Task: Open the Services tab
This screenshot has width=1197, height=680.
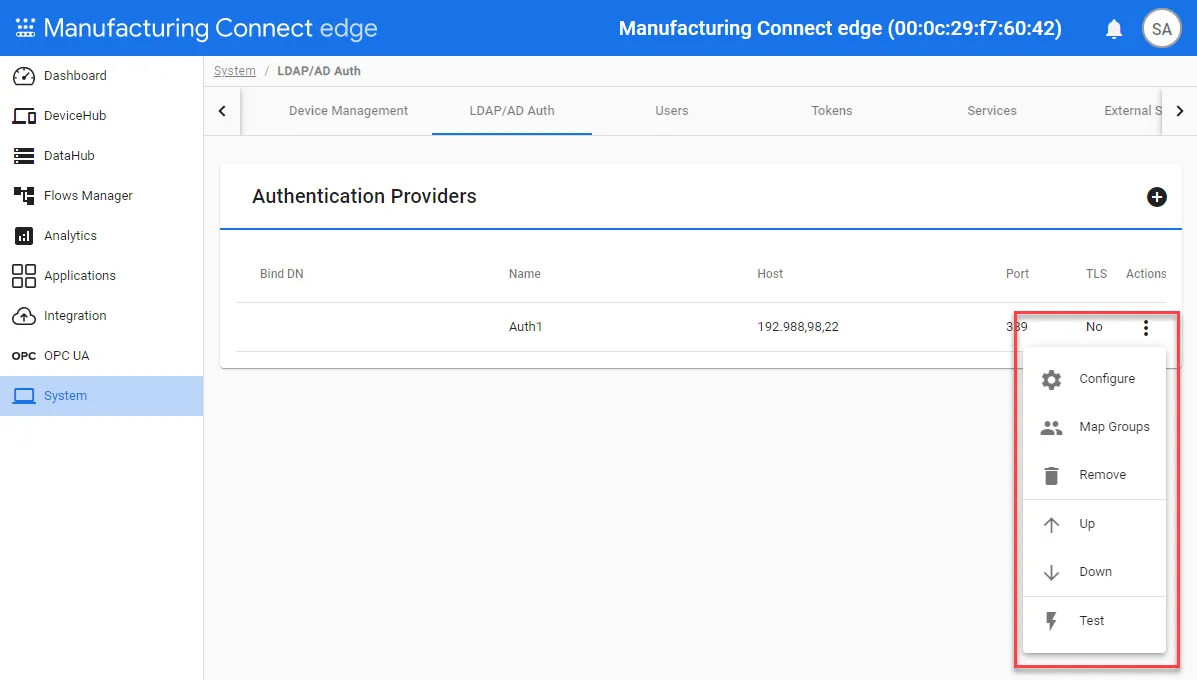Action: click(x=992, y=111)
